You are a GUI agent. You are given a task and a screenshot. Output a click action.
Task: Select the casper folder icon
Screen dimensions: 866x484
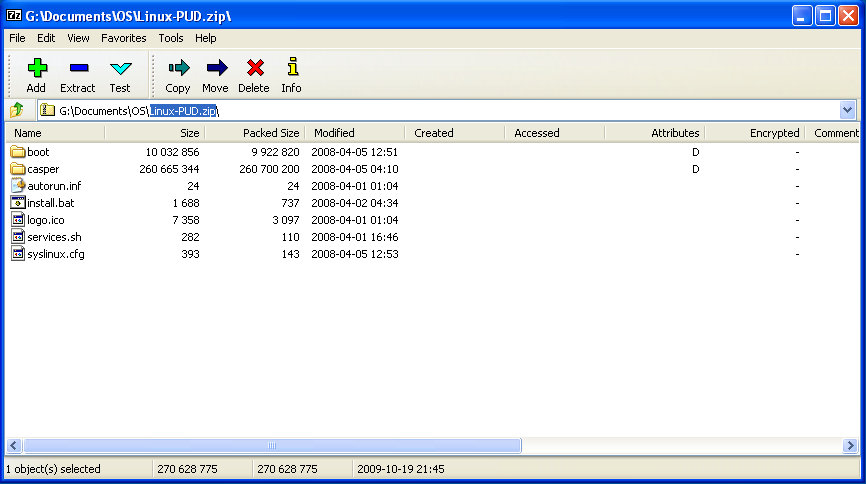point(18,169)
